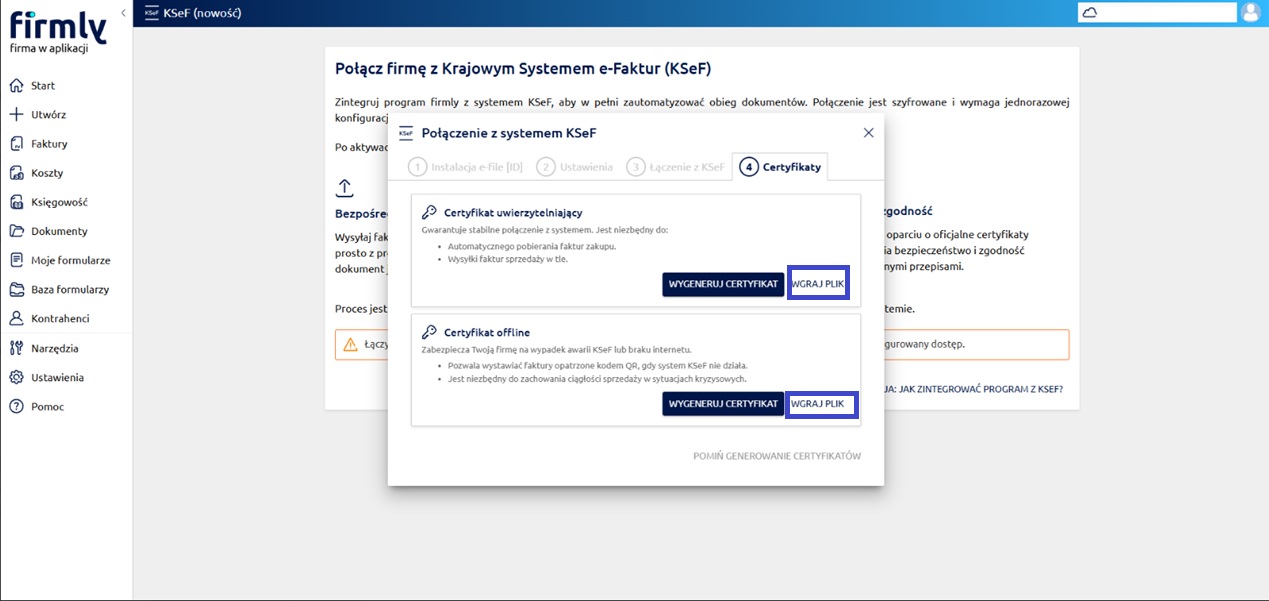Select the Ustawienia step 2 tab
1269x601 pixels.
click(x=575, y=167)
